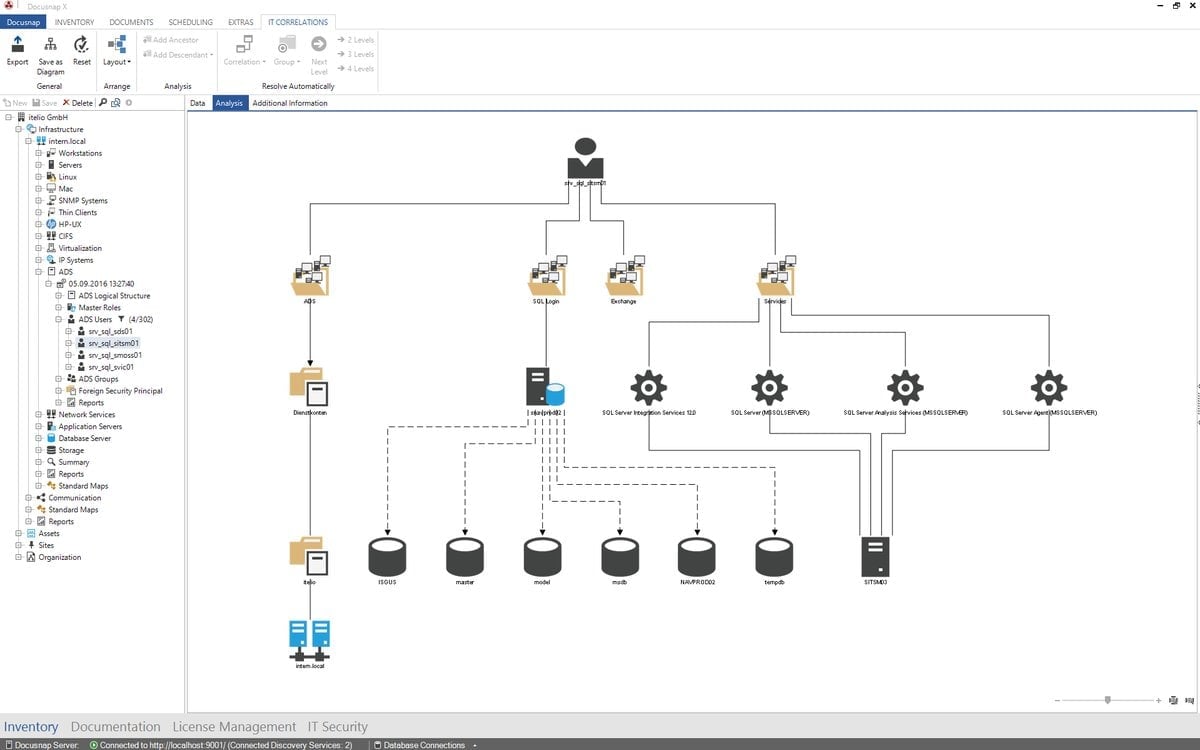Switch to the DOCUMENTS ribbon tab
1200x750 pixels.
tap(131, 22)
